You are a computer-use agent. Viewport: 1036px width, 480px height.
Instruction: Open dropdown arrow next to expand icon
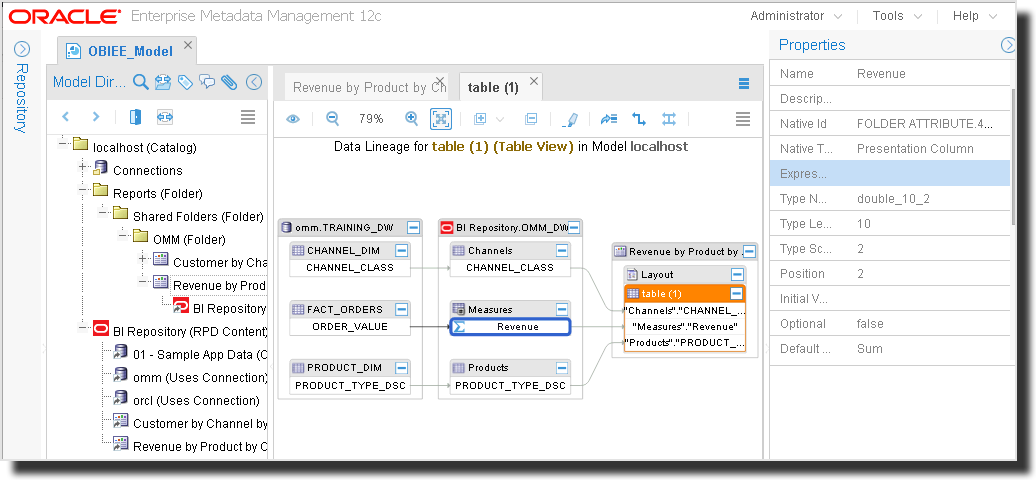(x=500, y=120)
